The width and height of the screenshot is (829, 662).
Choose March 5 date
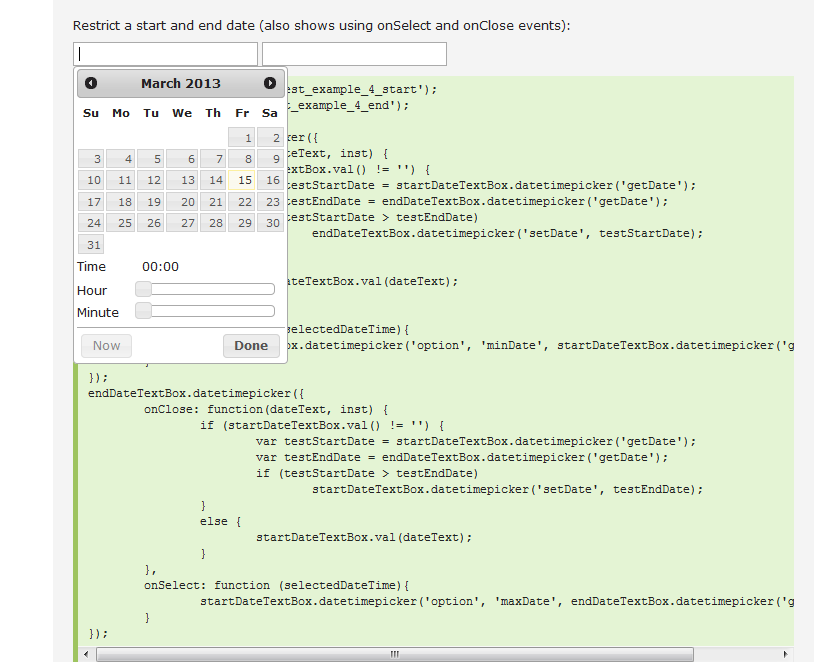pos(150,159)
